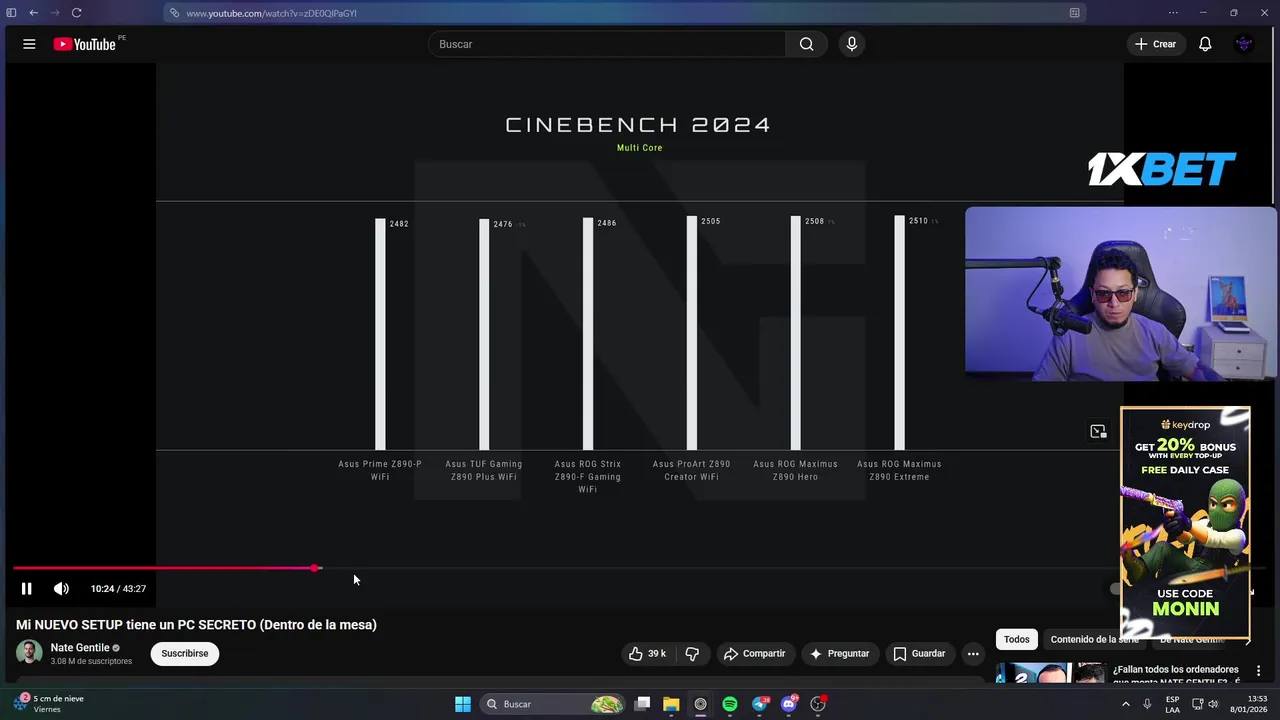Screen dimensions: 1280x720
Task: Save the video with Guardar
Action: [919, 654]
